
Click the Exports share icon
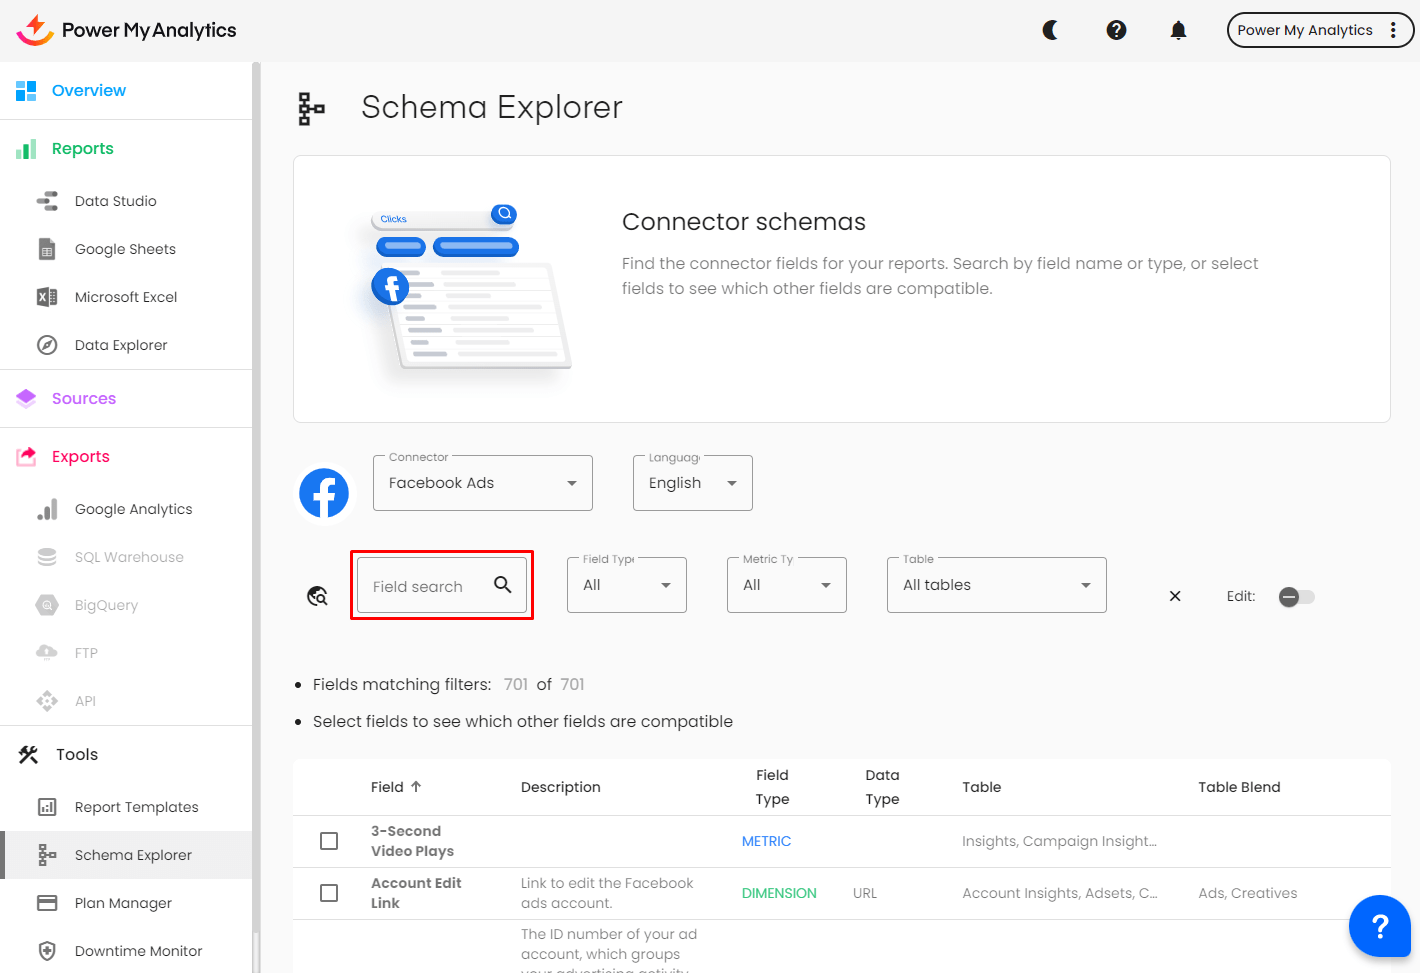(x=26, y=457)
